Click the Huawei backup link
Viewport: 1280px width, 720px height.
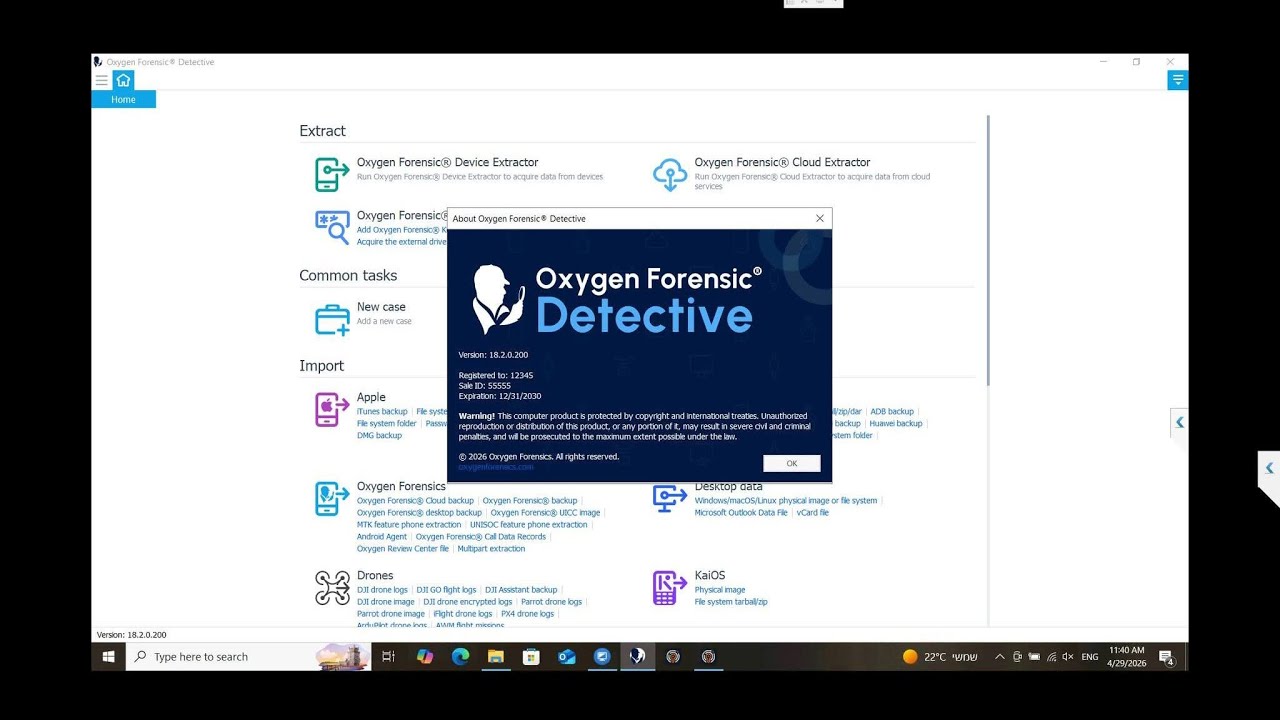coord(896,423)
